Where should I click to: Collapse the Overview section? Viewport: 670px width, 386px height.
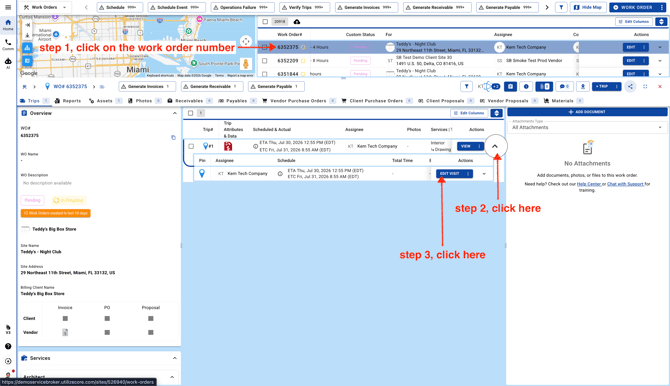(x=174, y=113)
